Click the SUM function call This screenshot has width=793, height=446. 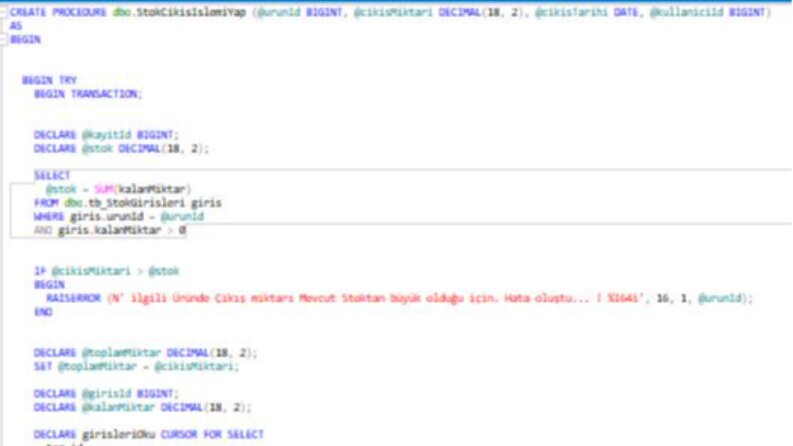click(143, 189)
